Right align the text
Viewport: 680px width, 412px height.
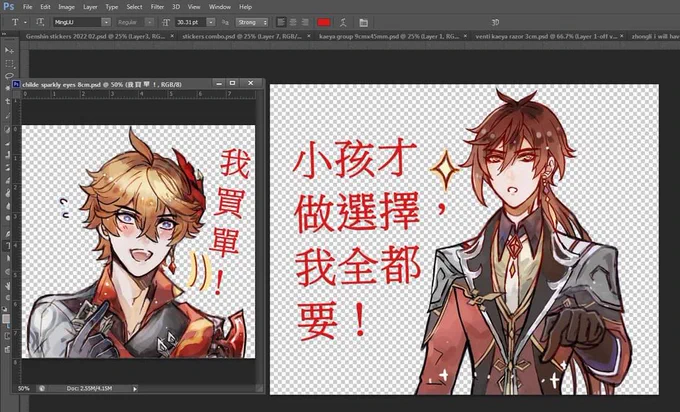click(305, 22)
